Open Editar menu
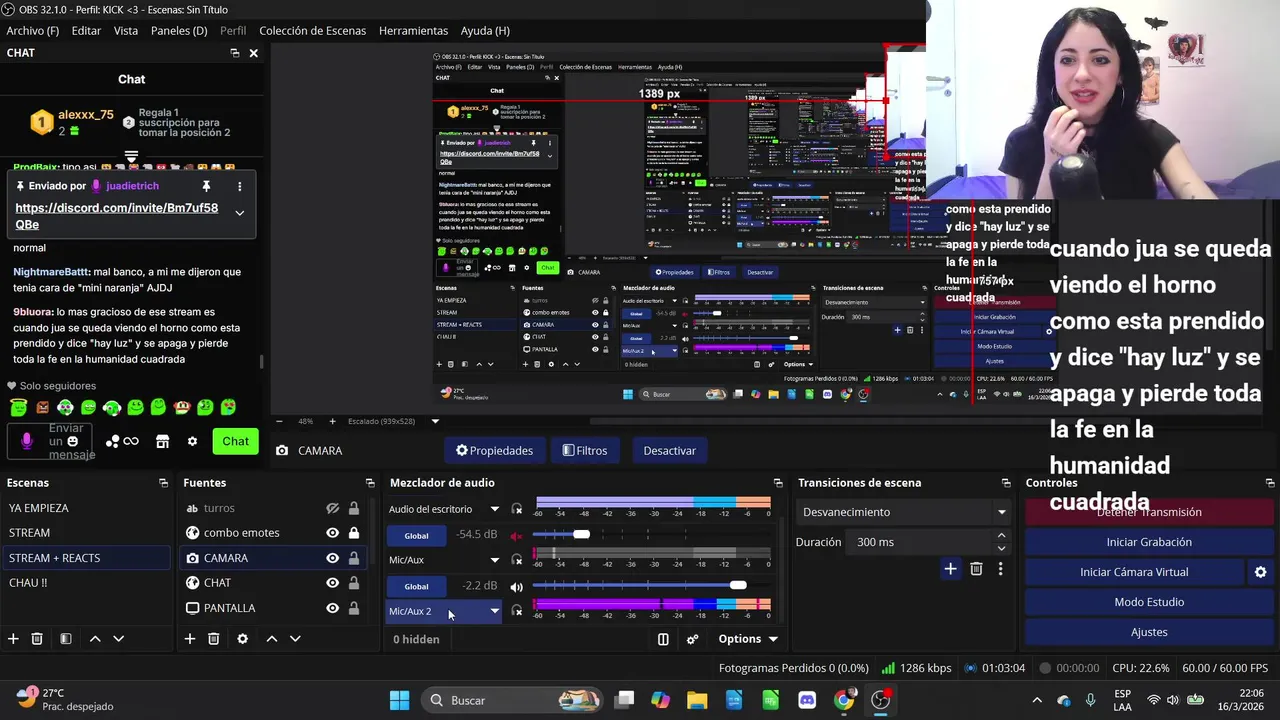Screen dimensions: 1280x720 pos(86,31)
